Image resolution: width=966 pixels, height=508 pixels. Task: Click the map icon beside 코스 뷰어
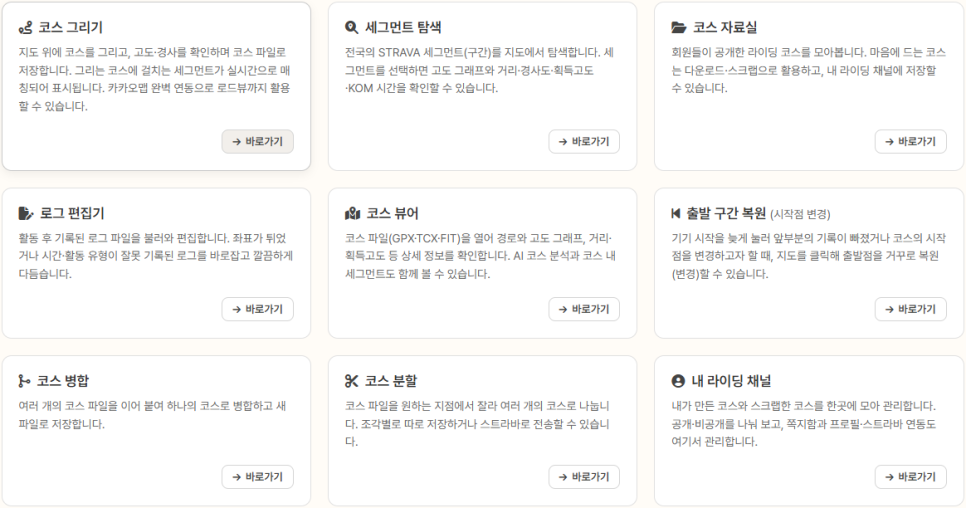click(352, 214)
